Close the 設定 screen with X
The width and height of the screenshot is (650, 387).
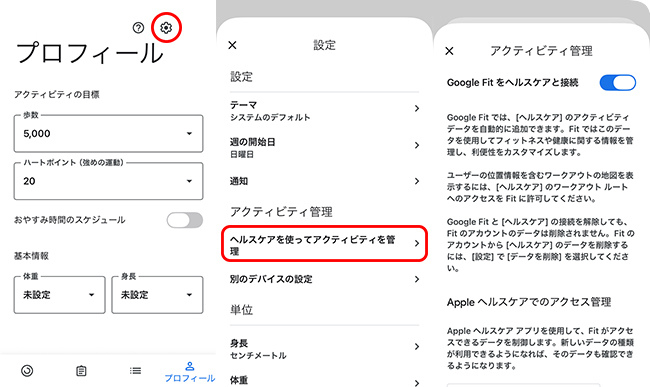(233, 45)
